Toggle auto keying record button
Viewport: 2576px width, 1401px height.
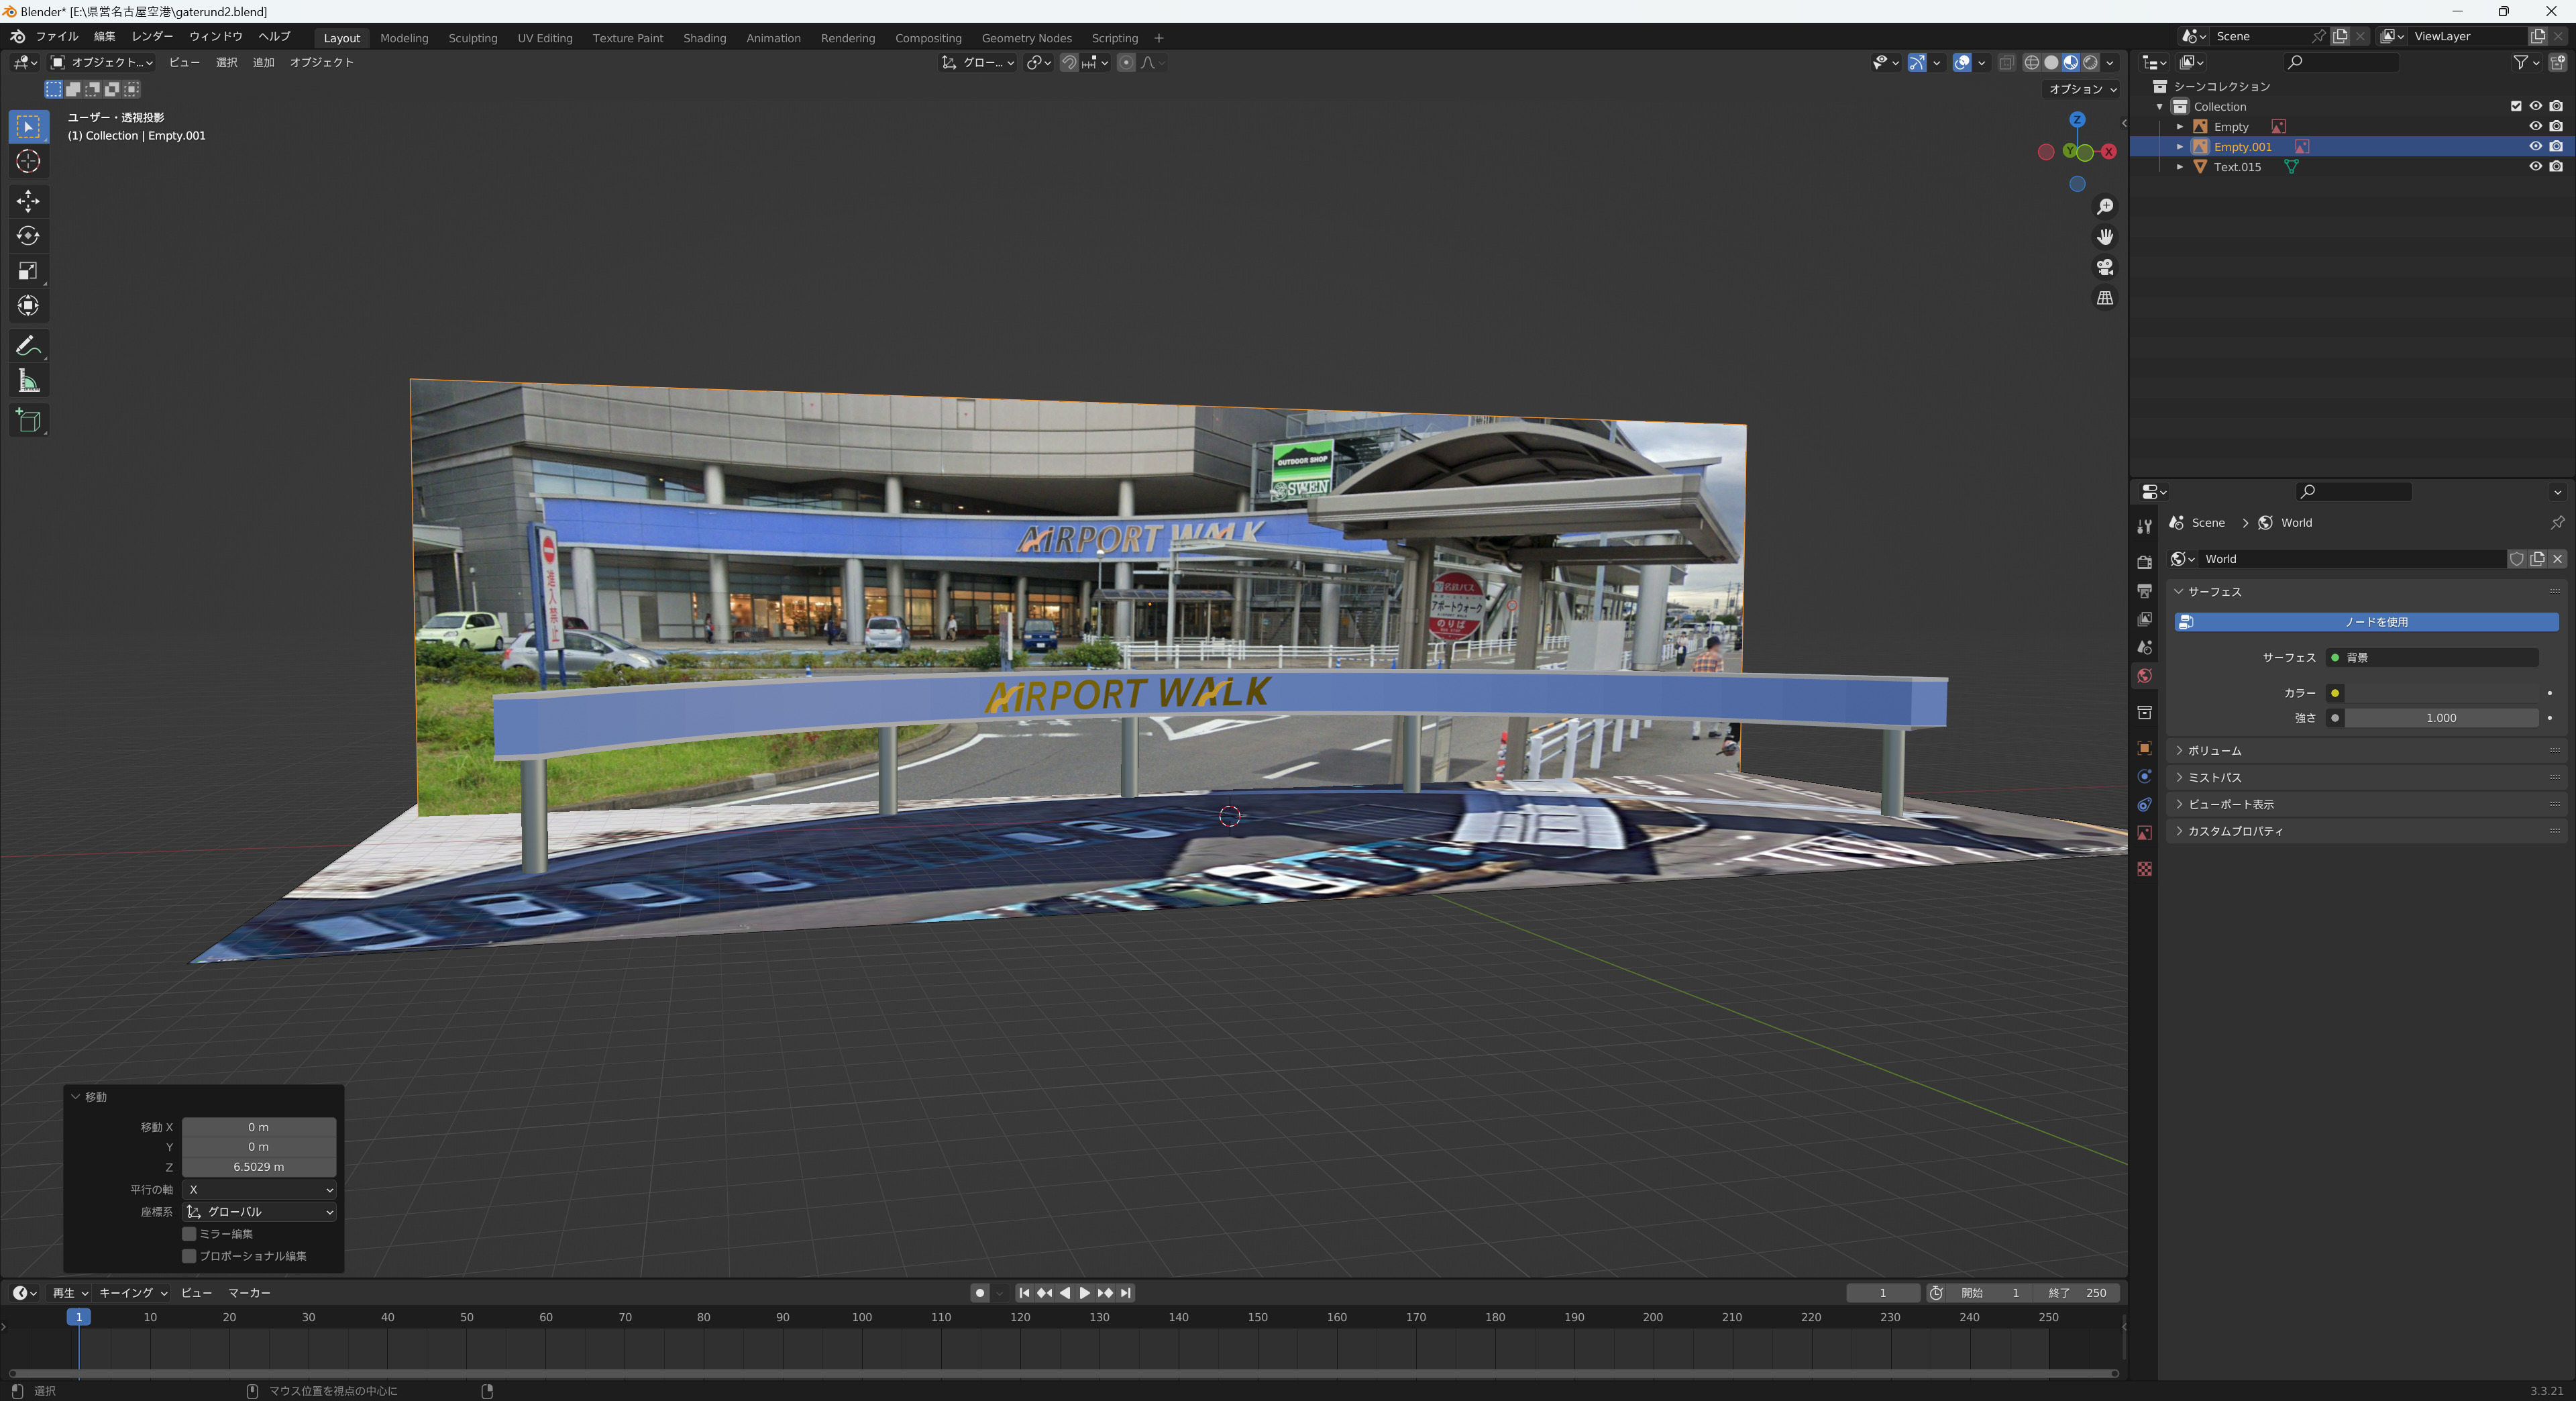980,1293
